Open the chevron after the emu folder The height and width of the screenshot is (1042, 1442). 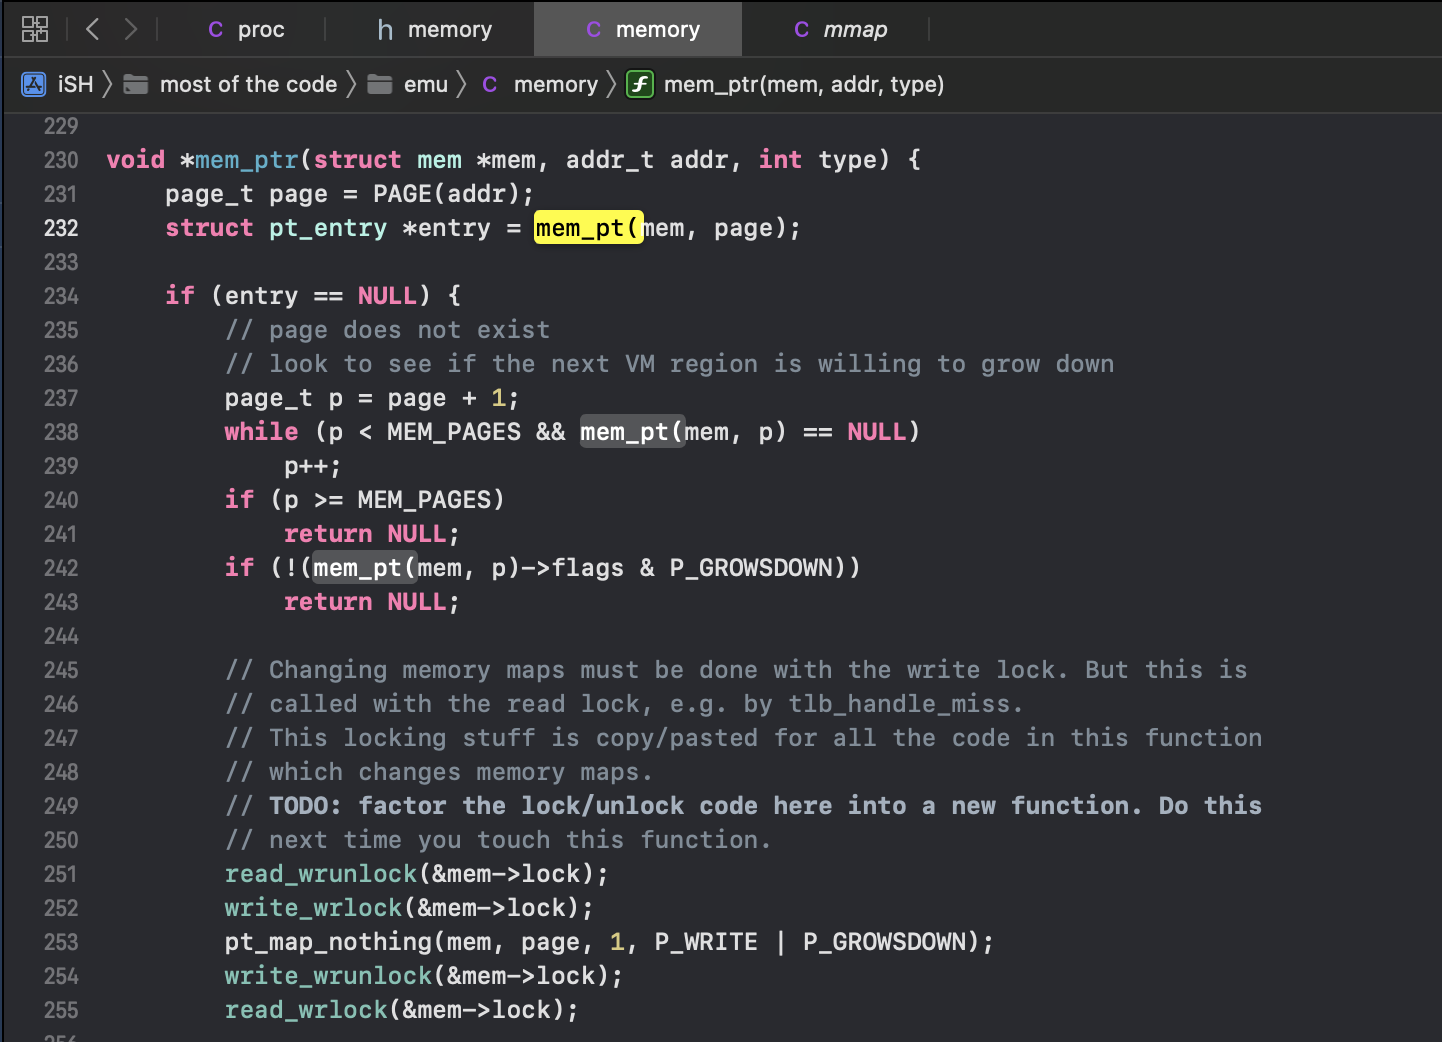point(461,84)
